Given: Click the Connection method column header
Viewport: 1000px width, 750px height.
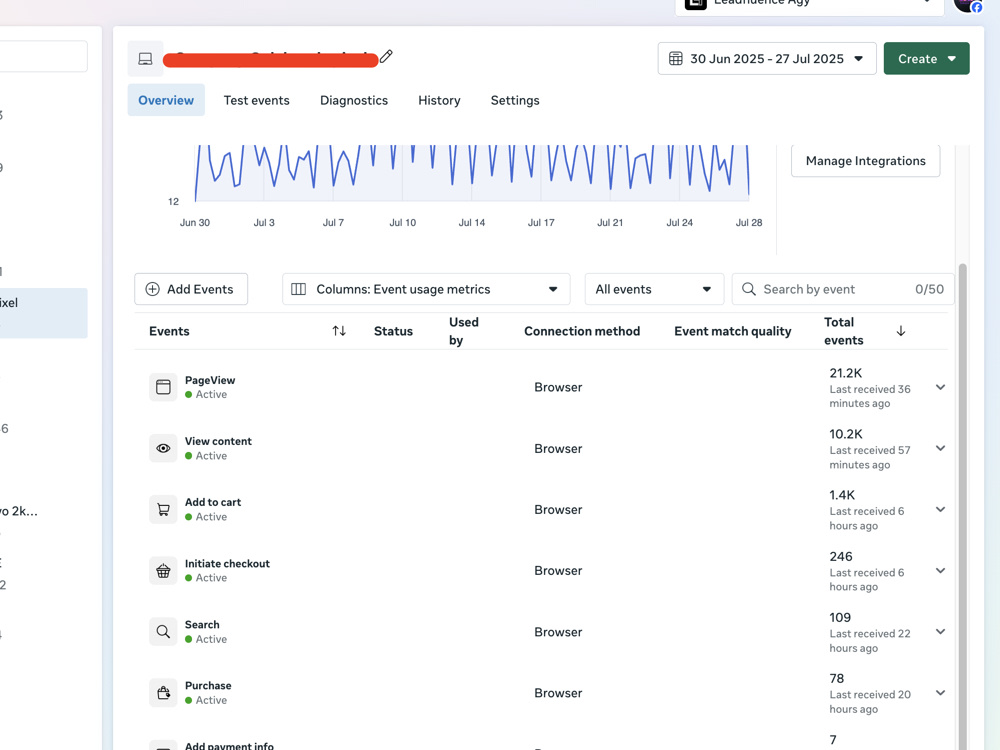Looking at the screenshot, I should tap(582, 331).
